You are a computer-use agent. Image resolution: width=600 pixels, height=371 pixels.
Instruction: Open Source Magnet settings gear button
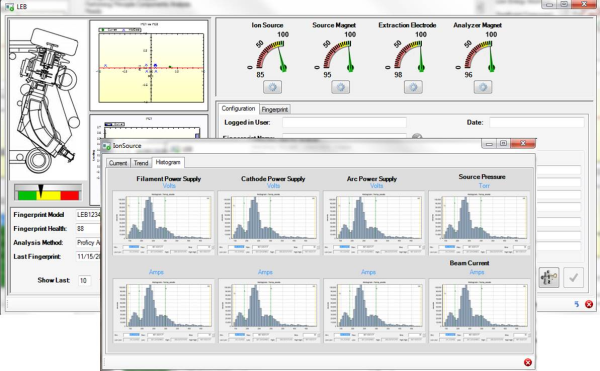(340, 87)
